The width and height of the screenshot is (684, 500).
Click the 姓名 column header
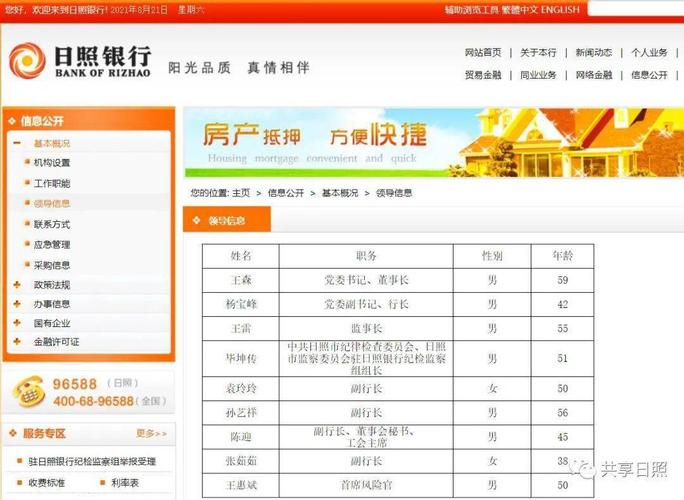pyautogui.click(x=241, y=256)
